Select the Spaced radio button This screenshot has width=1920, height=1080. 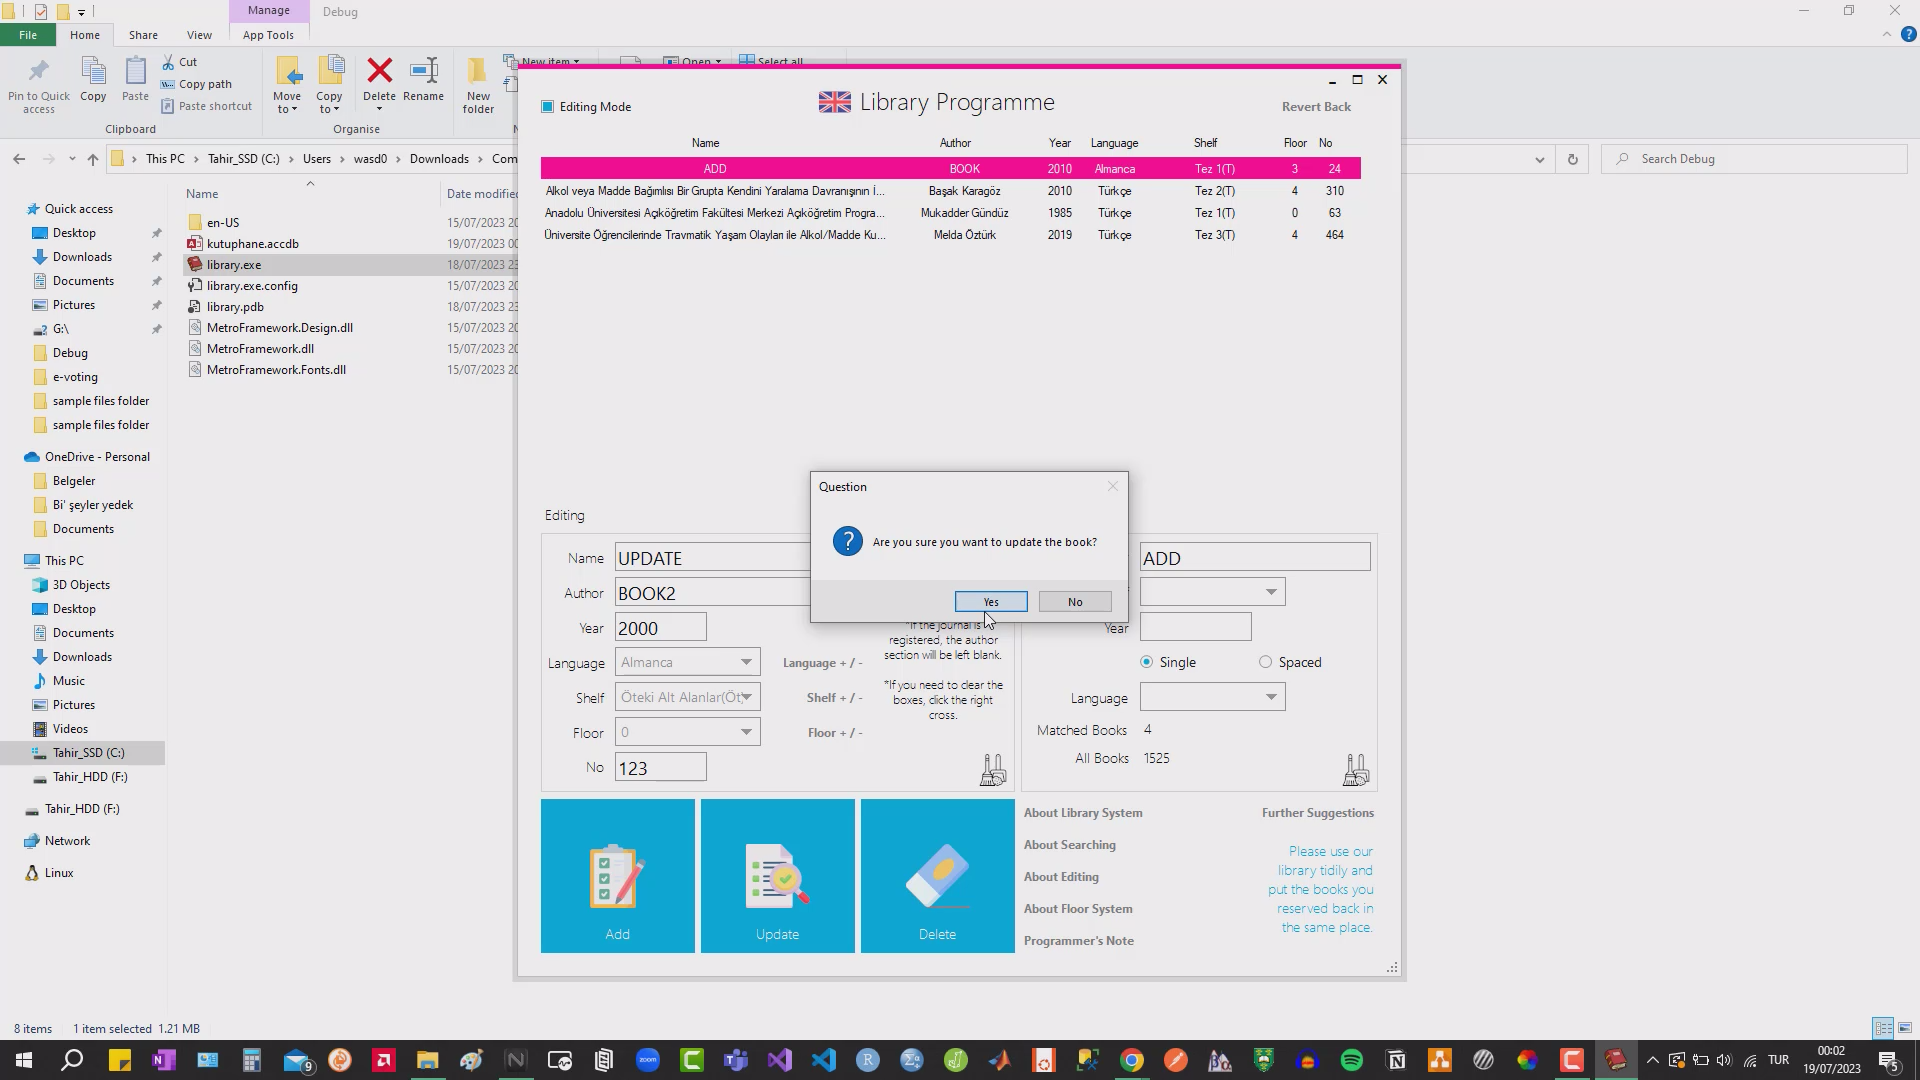click(x=1266, y=662)
